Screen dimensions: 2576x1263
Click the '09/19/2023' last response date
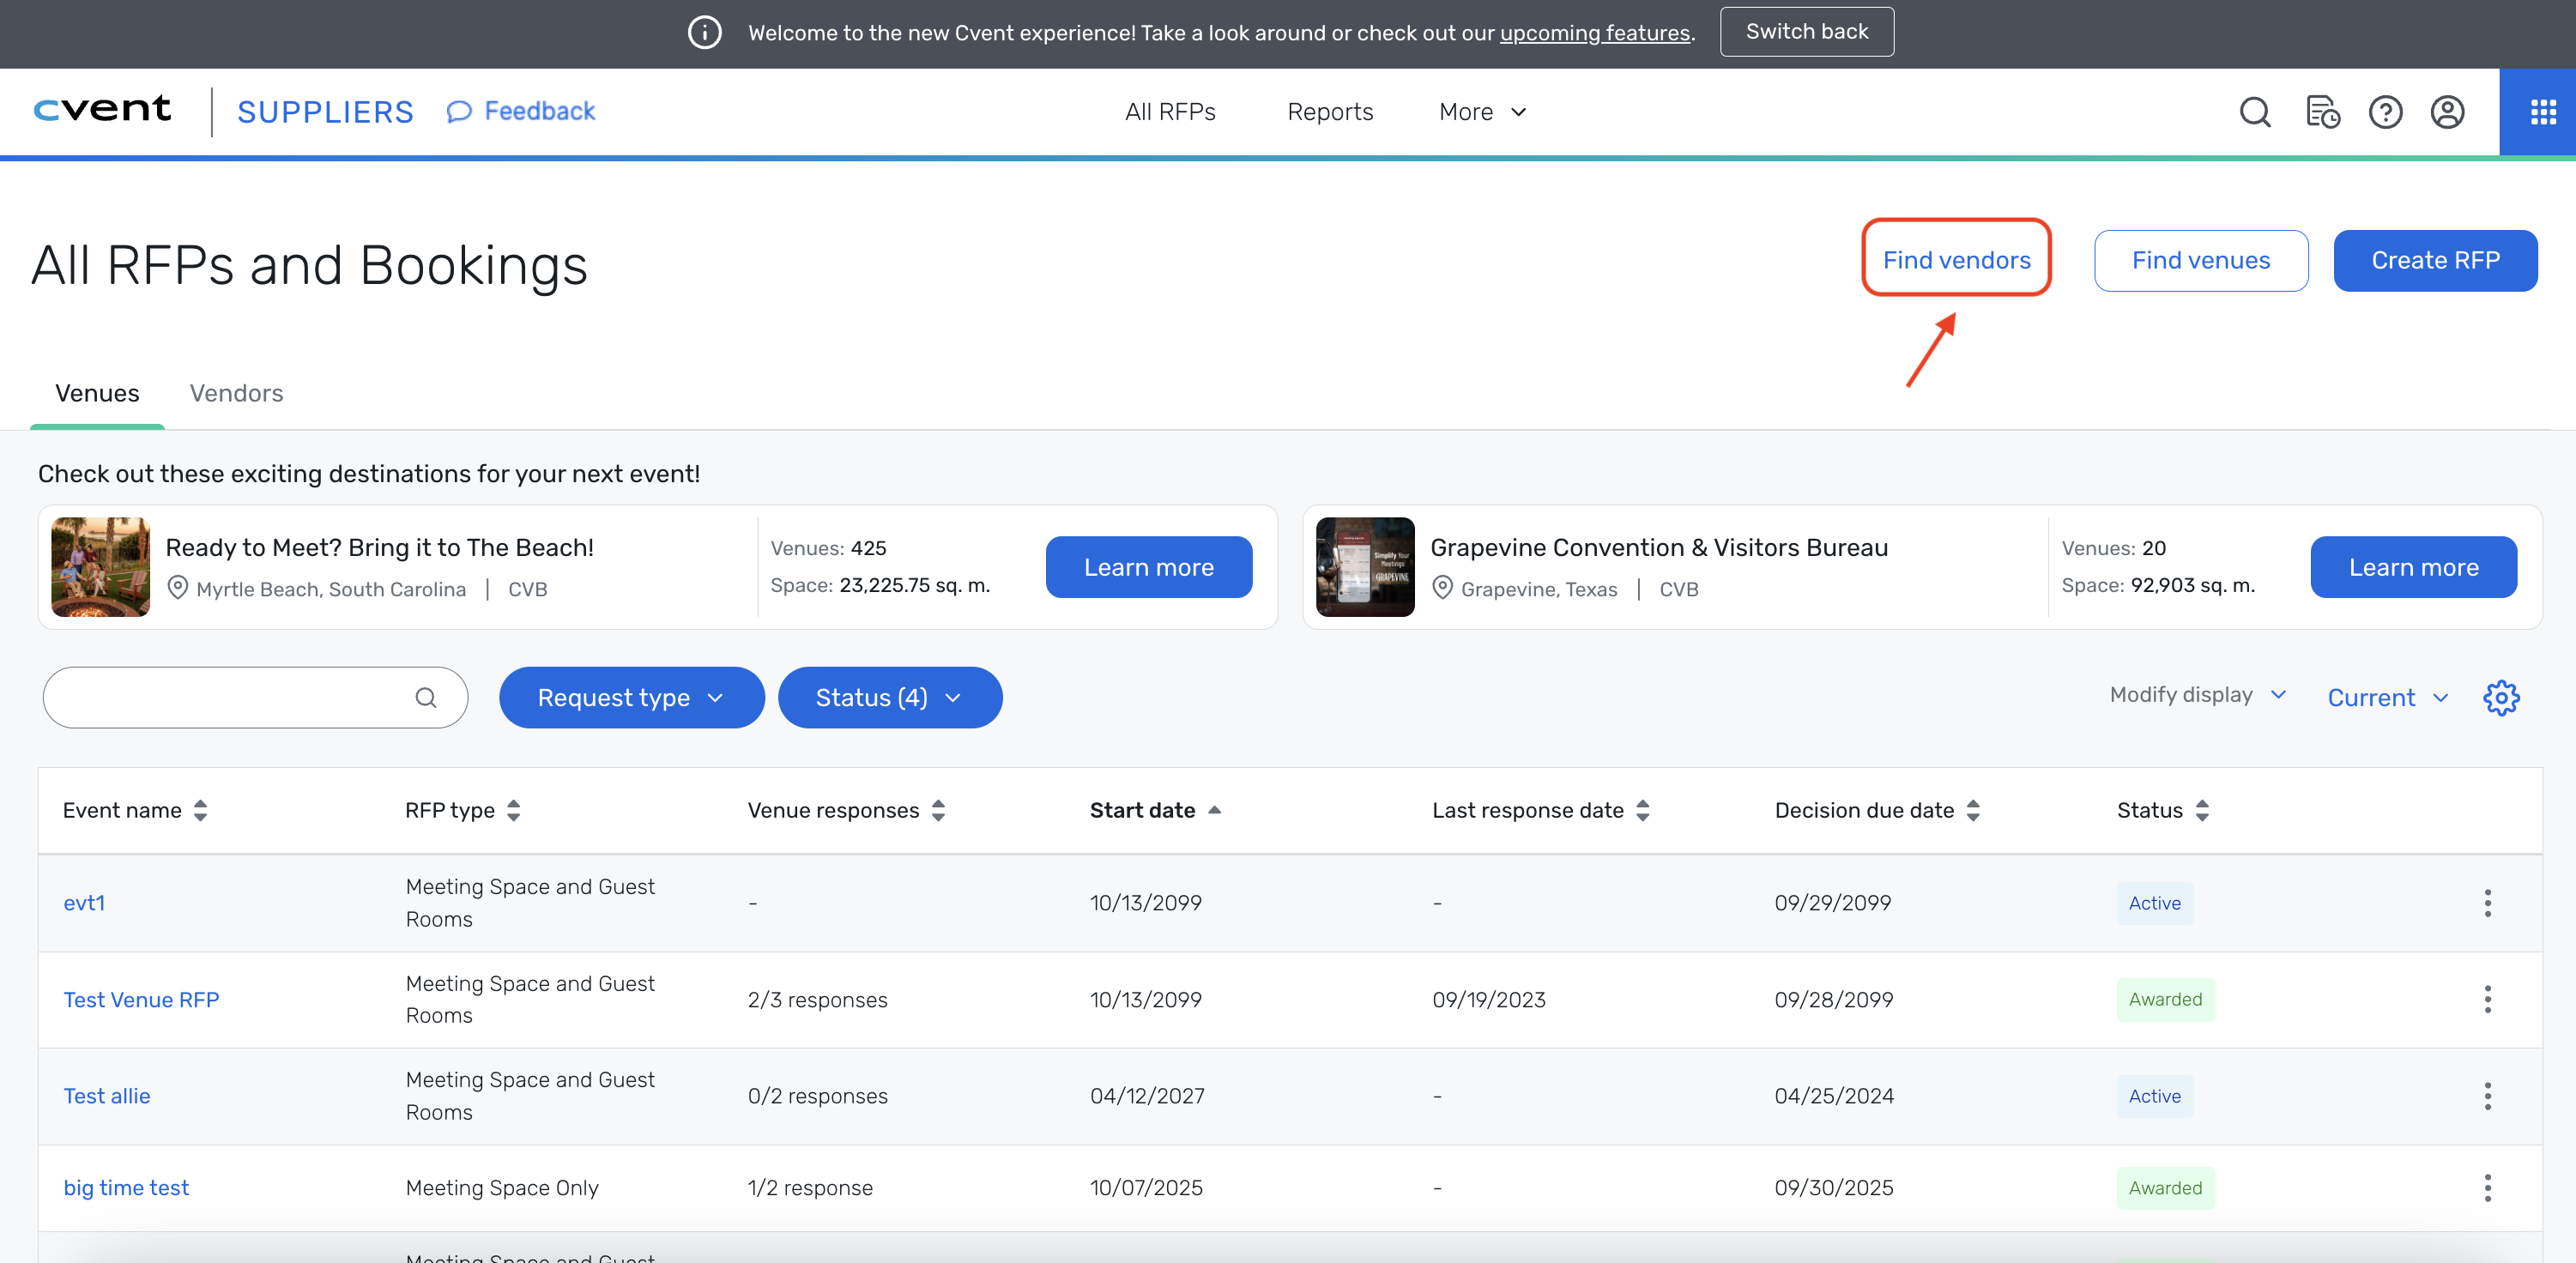[x=1489, y=999]
